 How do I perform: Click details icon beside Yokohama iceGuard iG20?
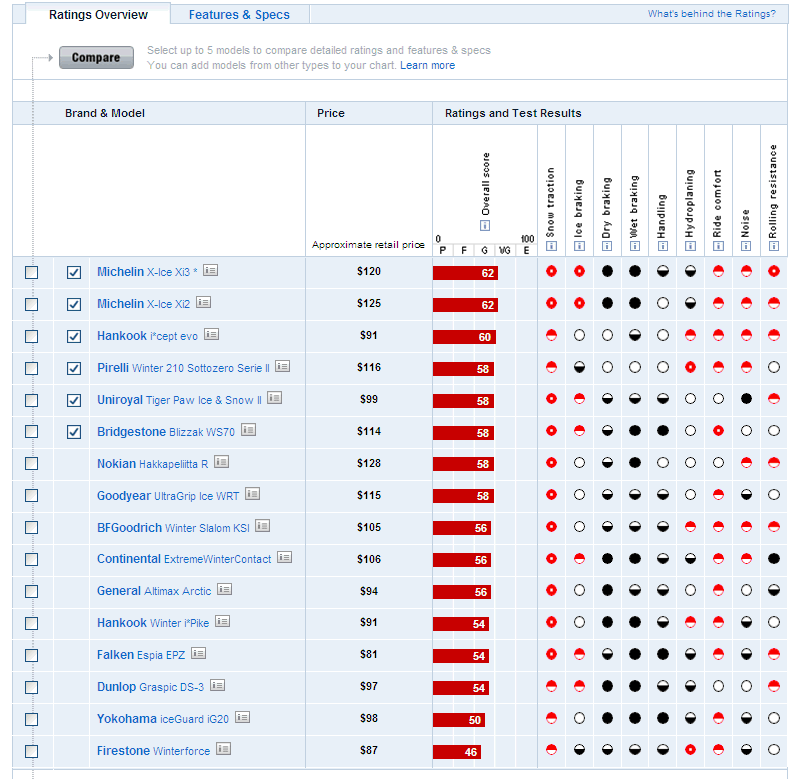pos(242,717)
